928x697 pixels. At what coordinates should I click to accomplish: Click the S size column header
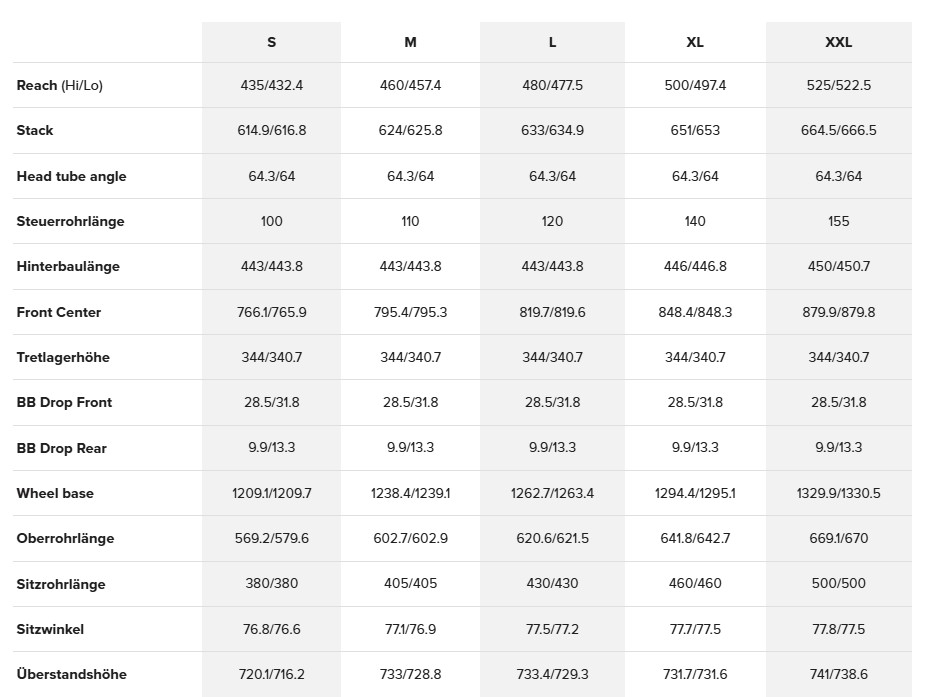coord(271,43)
